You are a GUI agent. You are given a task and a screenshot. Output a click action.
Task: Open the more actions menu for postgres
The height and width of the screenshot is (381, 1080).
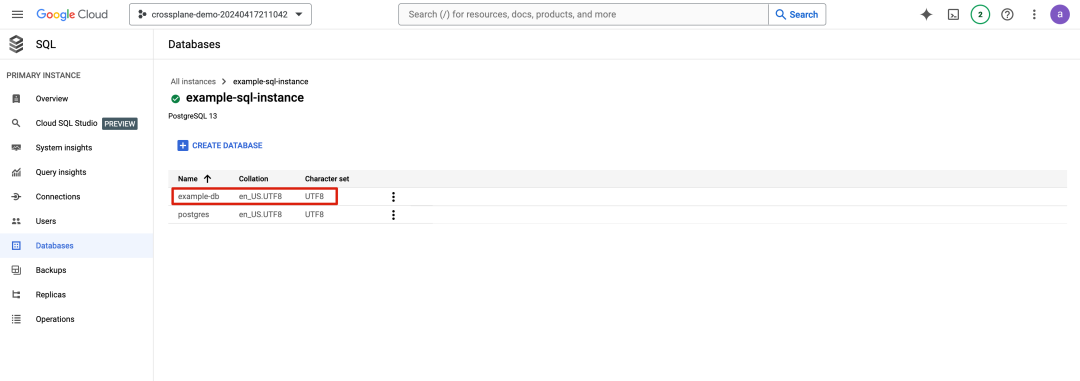tap(393, 215)
